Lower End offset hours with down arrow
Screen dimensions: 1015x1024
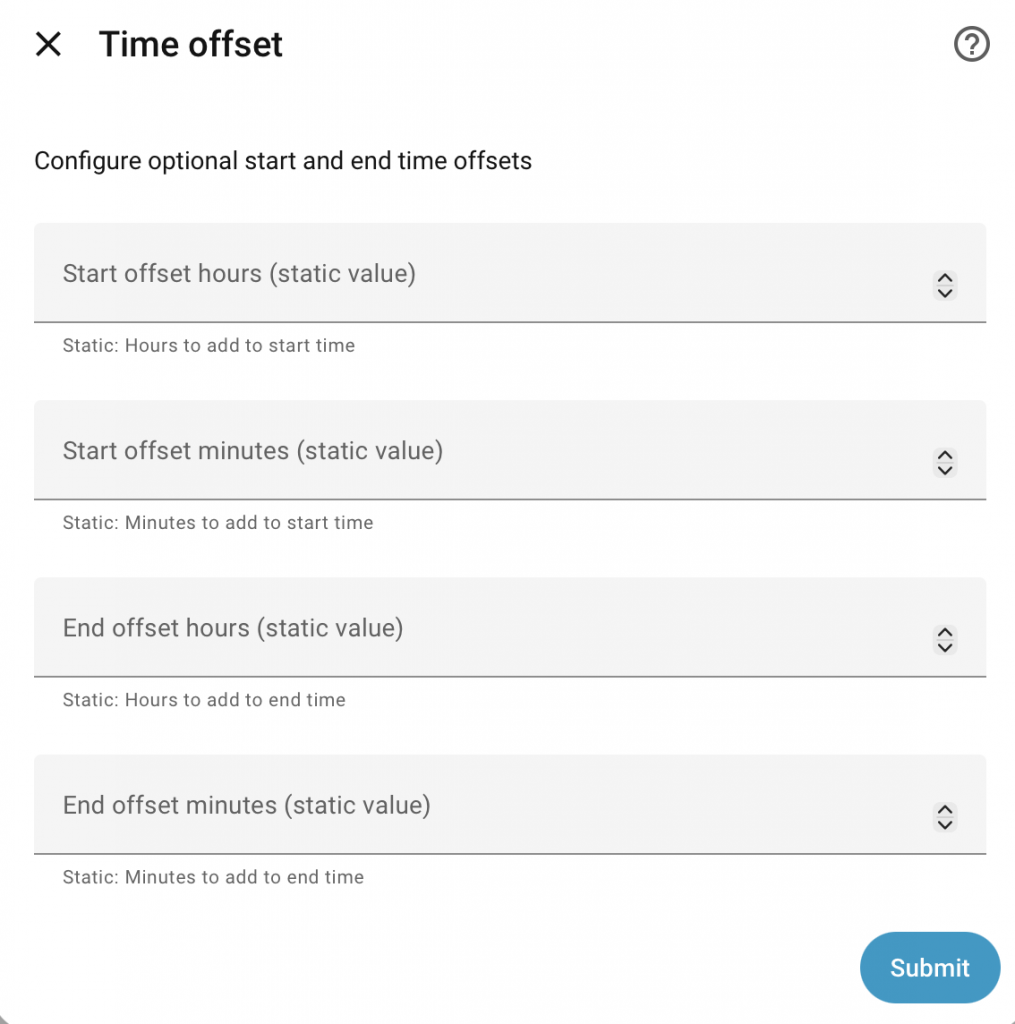coord(945,647)
